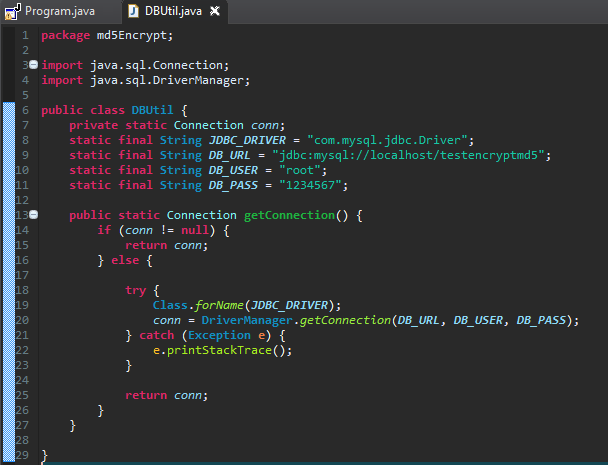Click the try keyword on line 18
Screen dimensions: 608x465
click(x=135, y=290)
